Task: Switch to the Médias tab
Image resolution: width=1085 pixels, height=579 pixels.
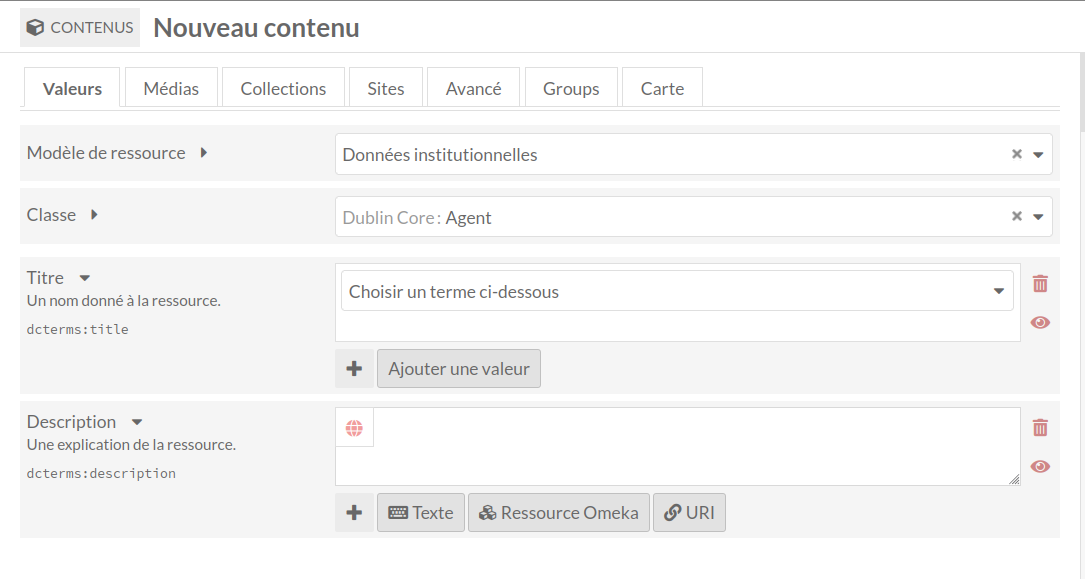Action: click(x=171, y=89)
